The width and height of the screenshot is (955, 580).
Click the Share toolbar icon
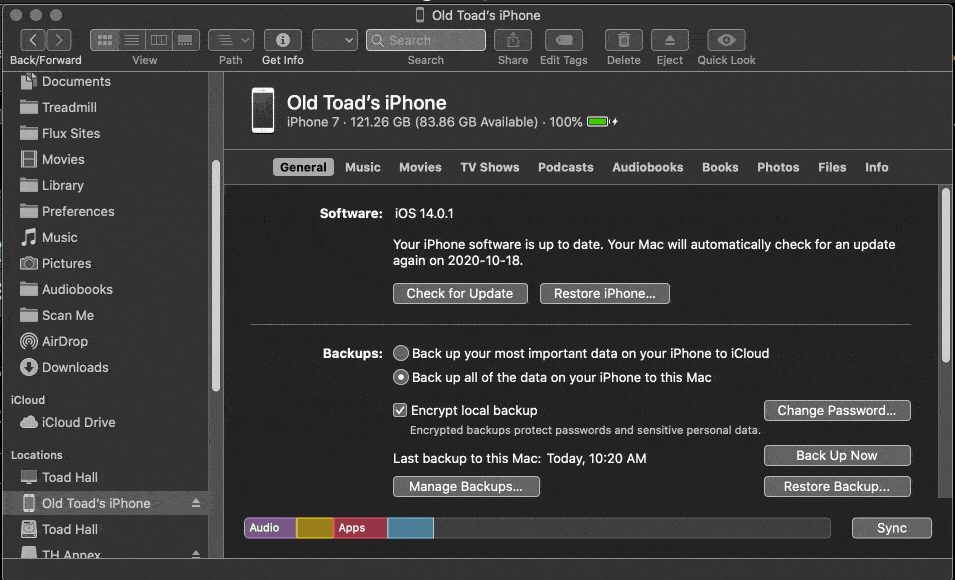pyautogui.click(x=513, y=40)
